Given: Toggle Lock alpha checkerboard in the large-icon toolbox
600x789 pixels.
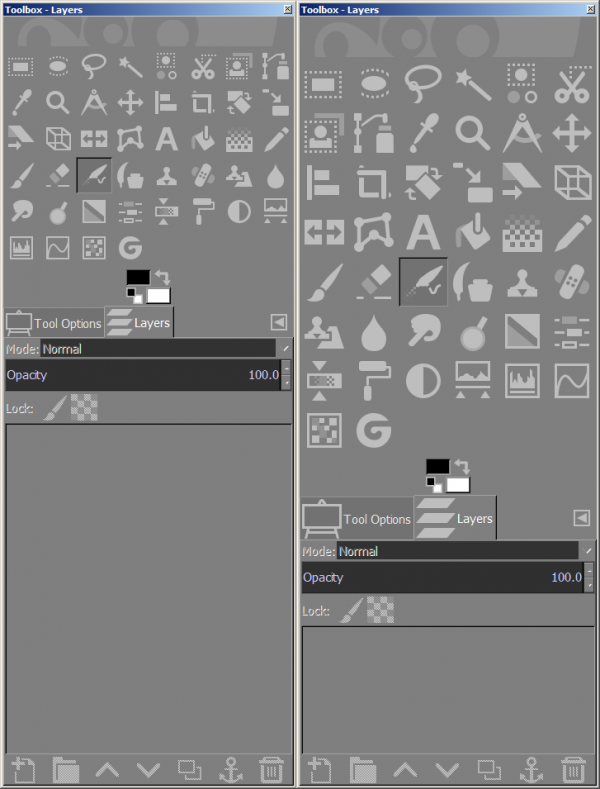Looking at the screenshot, I should click(x=380, y=610).
